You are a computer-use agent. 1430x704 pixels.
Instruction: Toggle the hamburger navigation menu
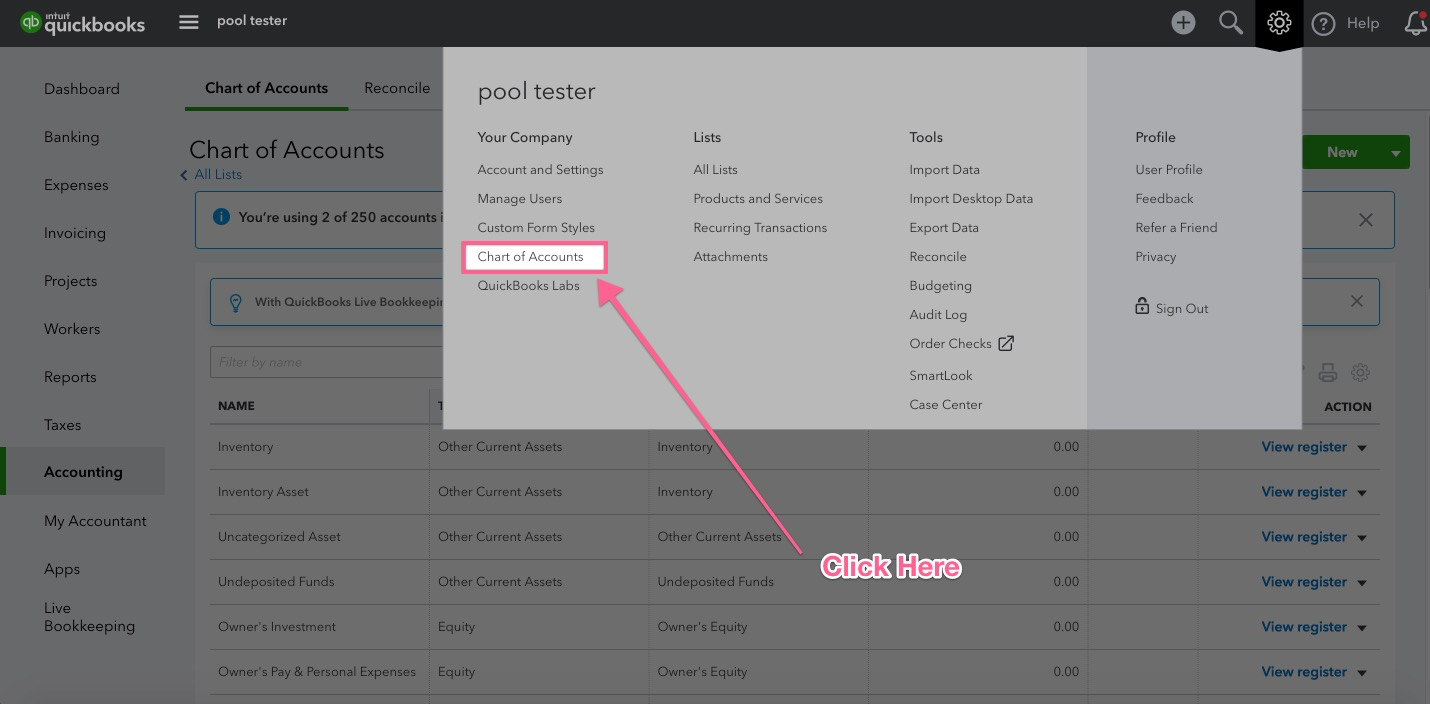point(189,21)
